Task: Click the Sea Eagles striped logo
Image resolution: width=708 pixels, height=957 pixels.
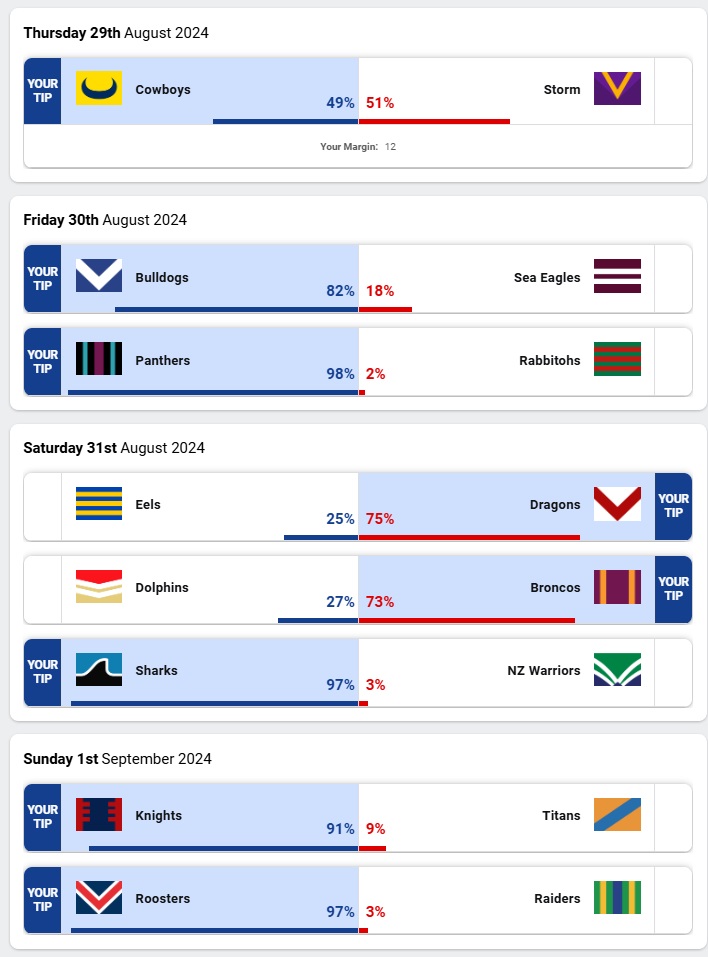Action: pos(617,275)
